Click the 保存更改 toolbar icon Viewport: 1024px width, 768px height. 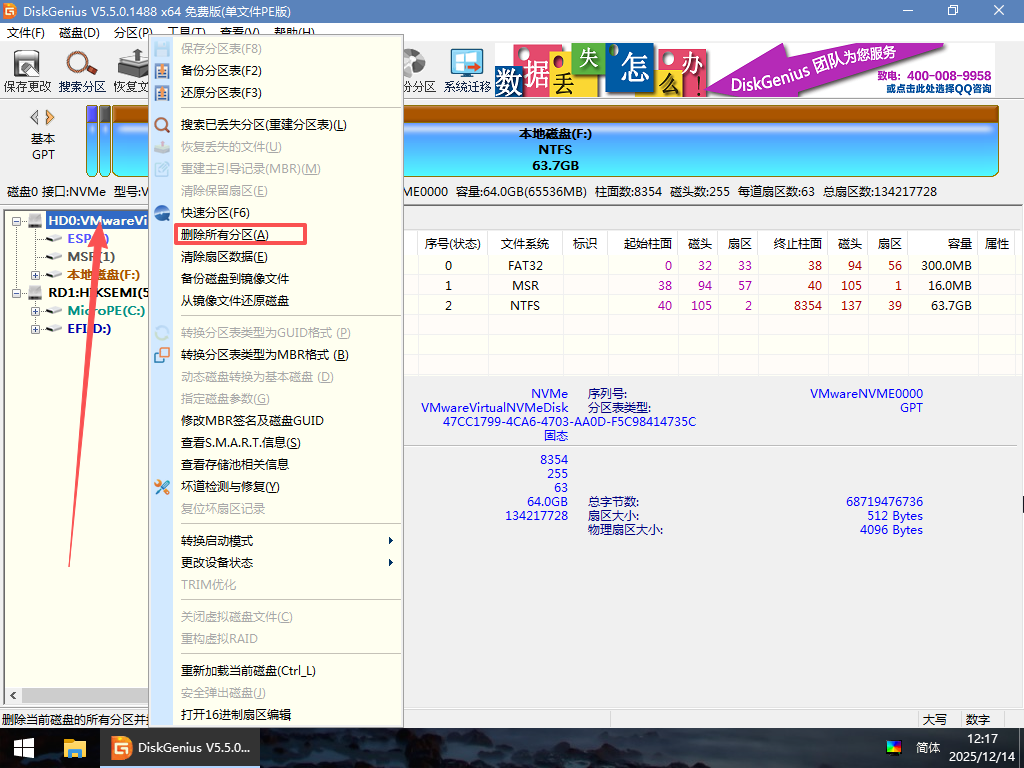(x=27, y=71)
